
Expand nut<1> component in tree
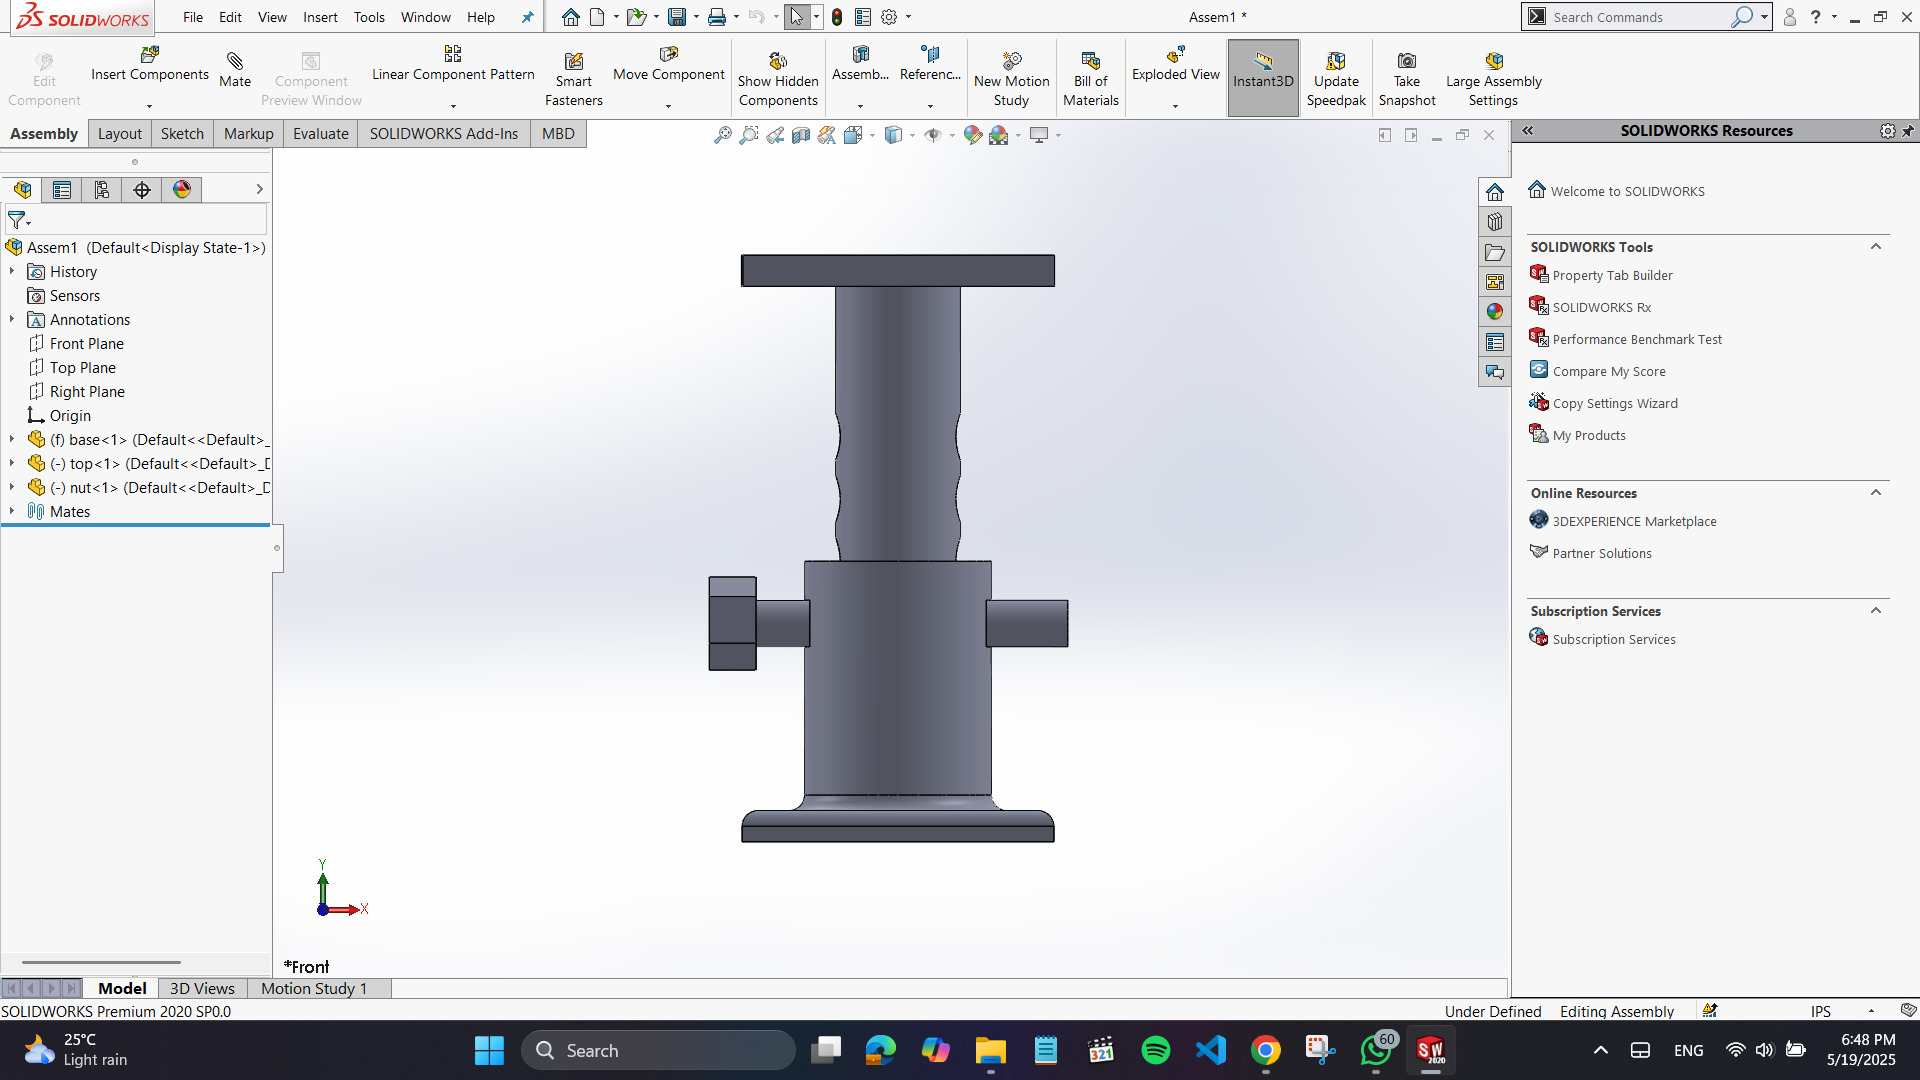pos(12,487)
